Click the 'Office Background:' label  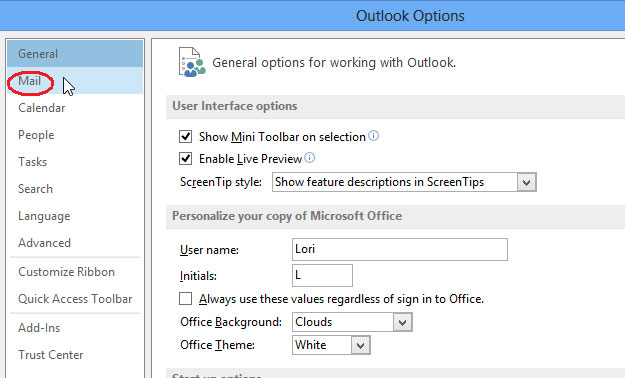click(x=231, y=322)
